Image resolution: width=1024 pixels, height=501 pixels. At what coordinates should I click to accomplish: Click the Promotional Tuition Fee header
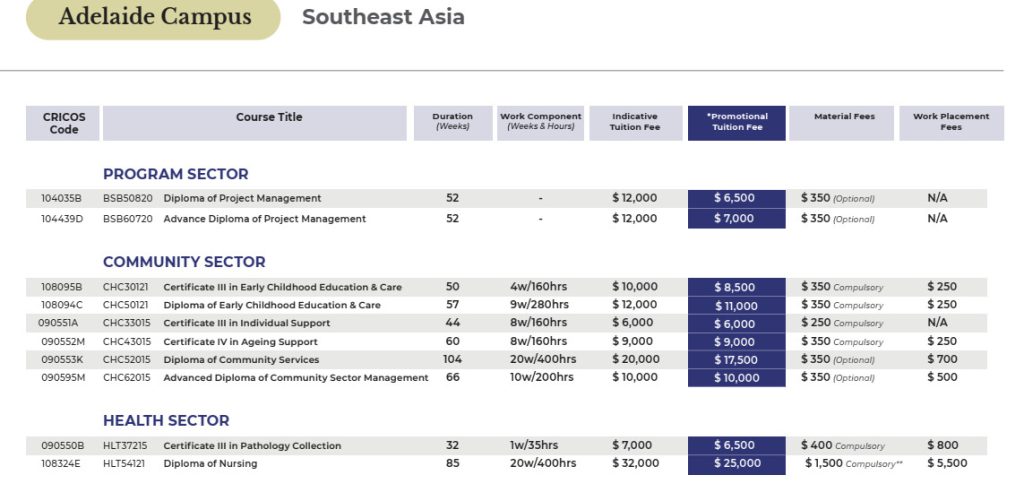click(737, 122)
